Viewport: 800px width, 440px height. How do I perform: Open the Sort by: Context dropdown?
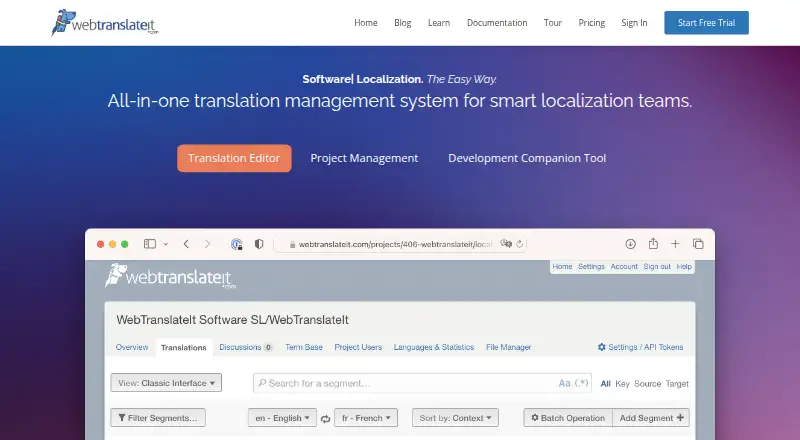[x=455, y=418]
